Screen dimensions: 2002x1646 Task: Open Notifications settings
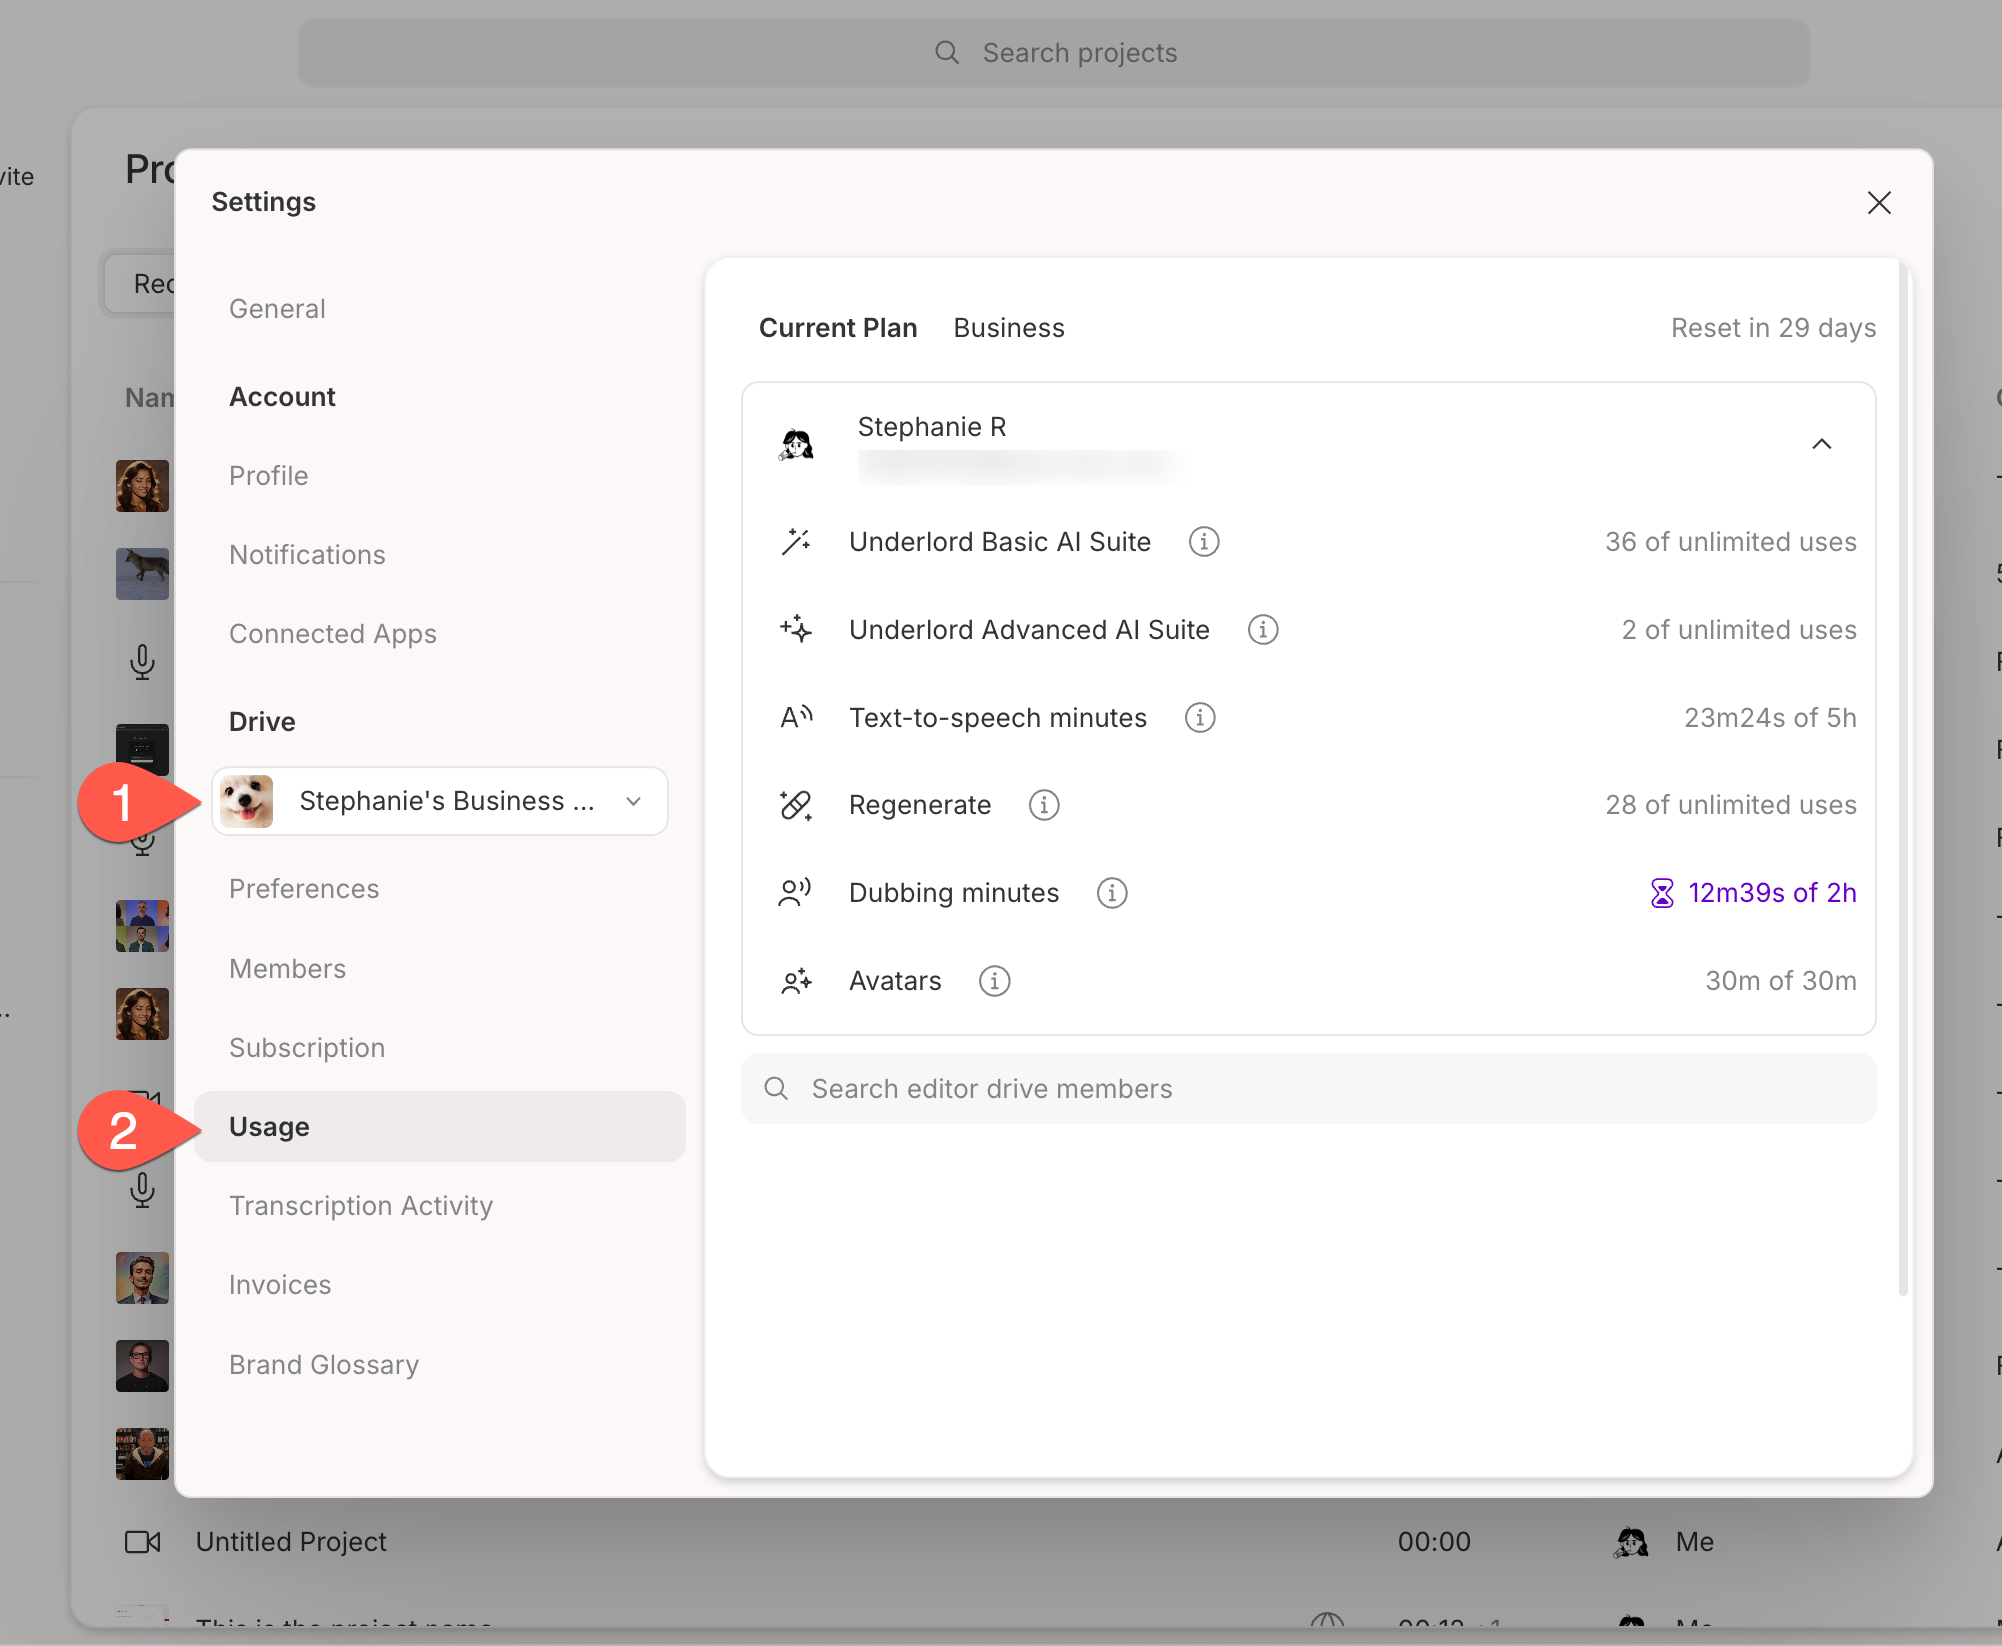click(x=307, y=555)
